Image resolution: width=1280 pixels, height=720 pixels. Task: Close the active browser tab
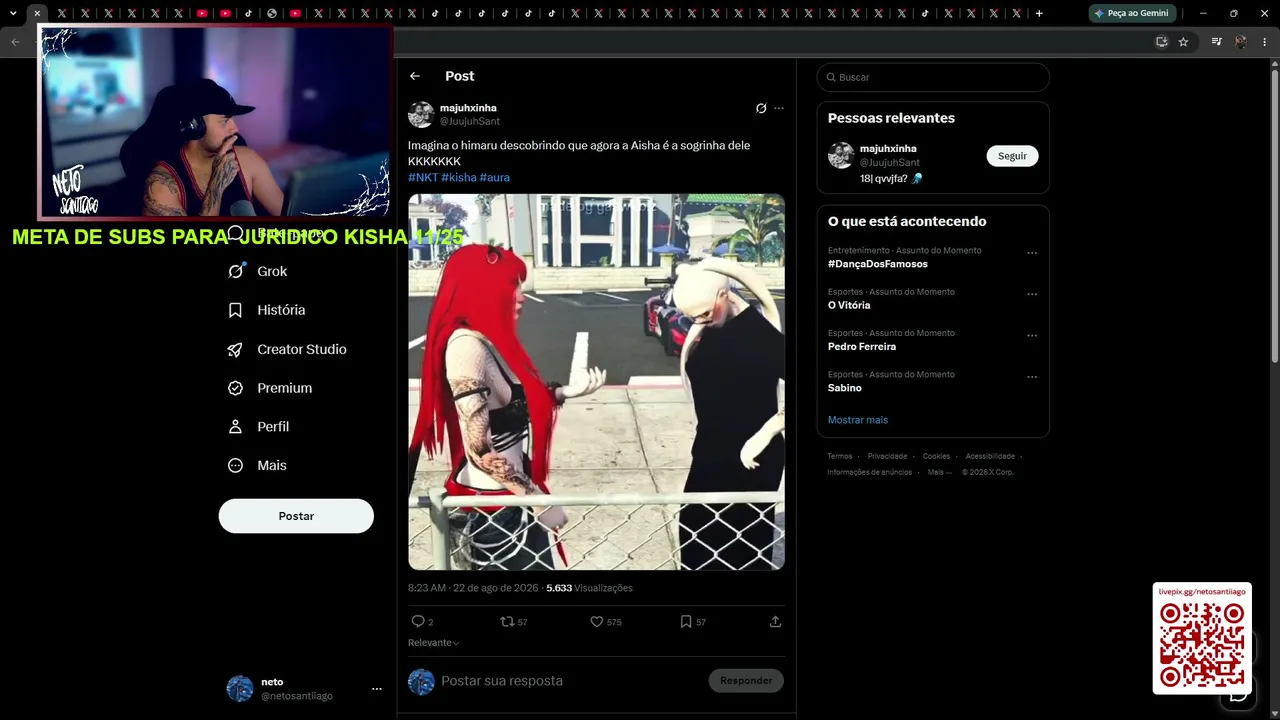pos(37,13)
